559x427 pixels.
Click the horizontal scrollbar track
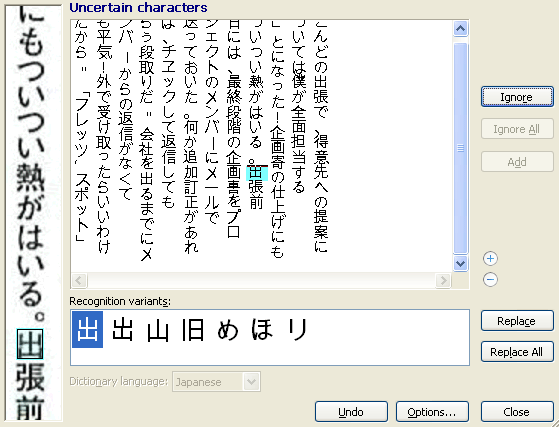(261, 280)
